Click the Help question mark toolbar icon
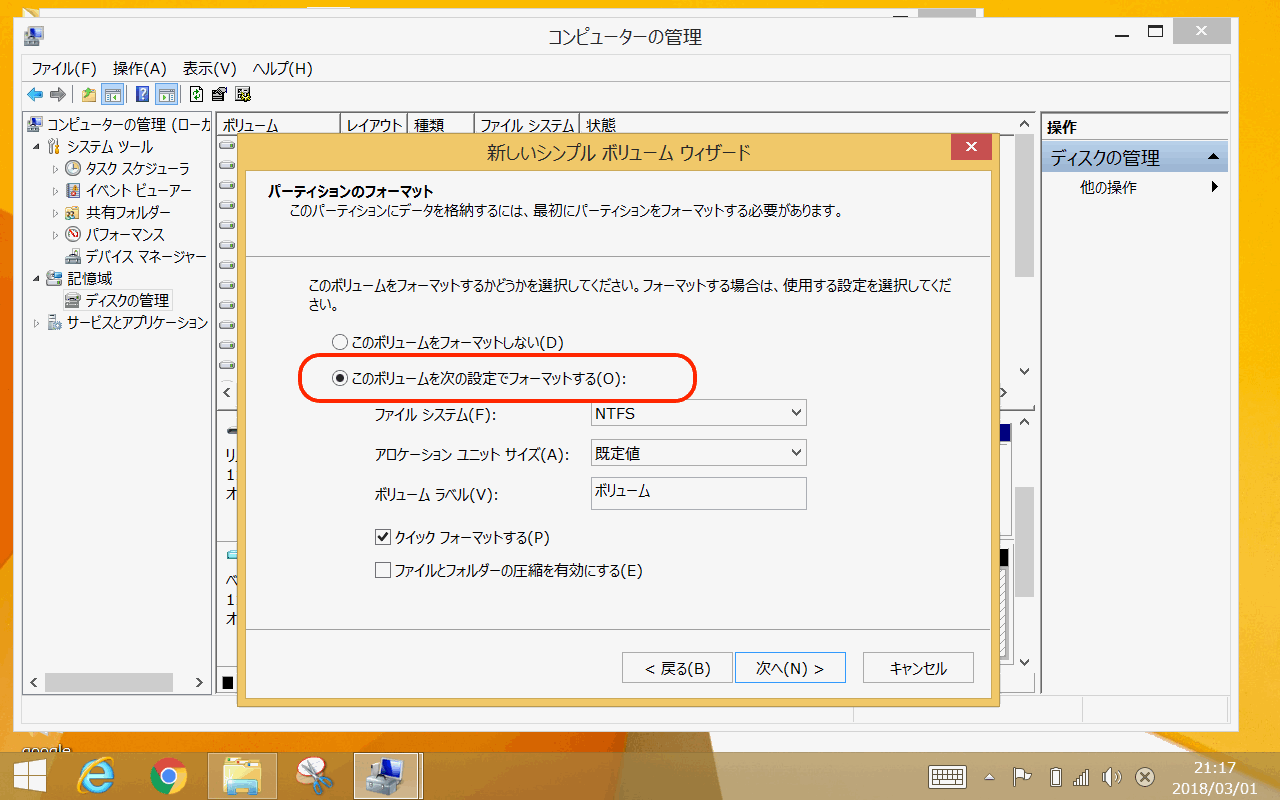Image resolution: width=1280 pixels, height=800 pixels. click(x=143, y=95)
